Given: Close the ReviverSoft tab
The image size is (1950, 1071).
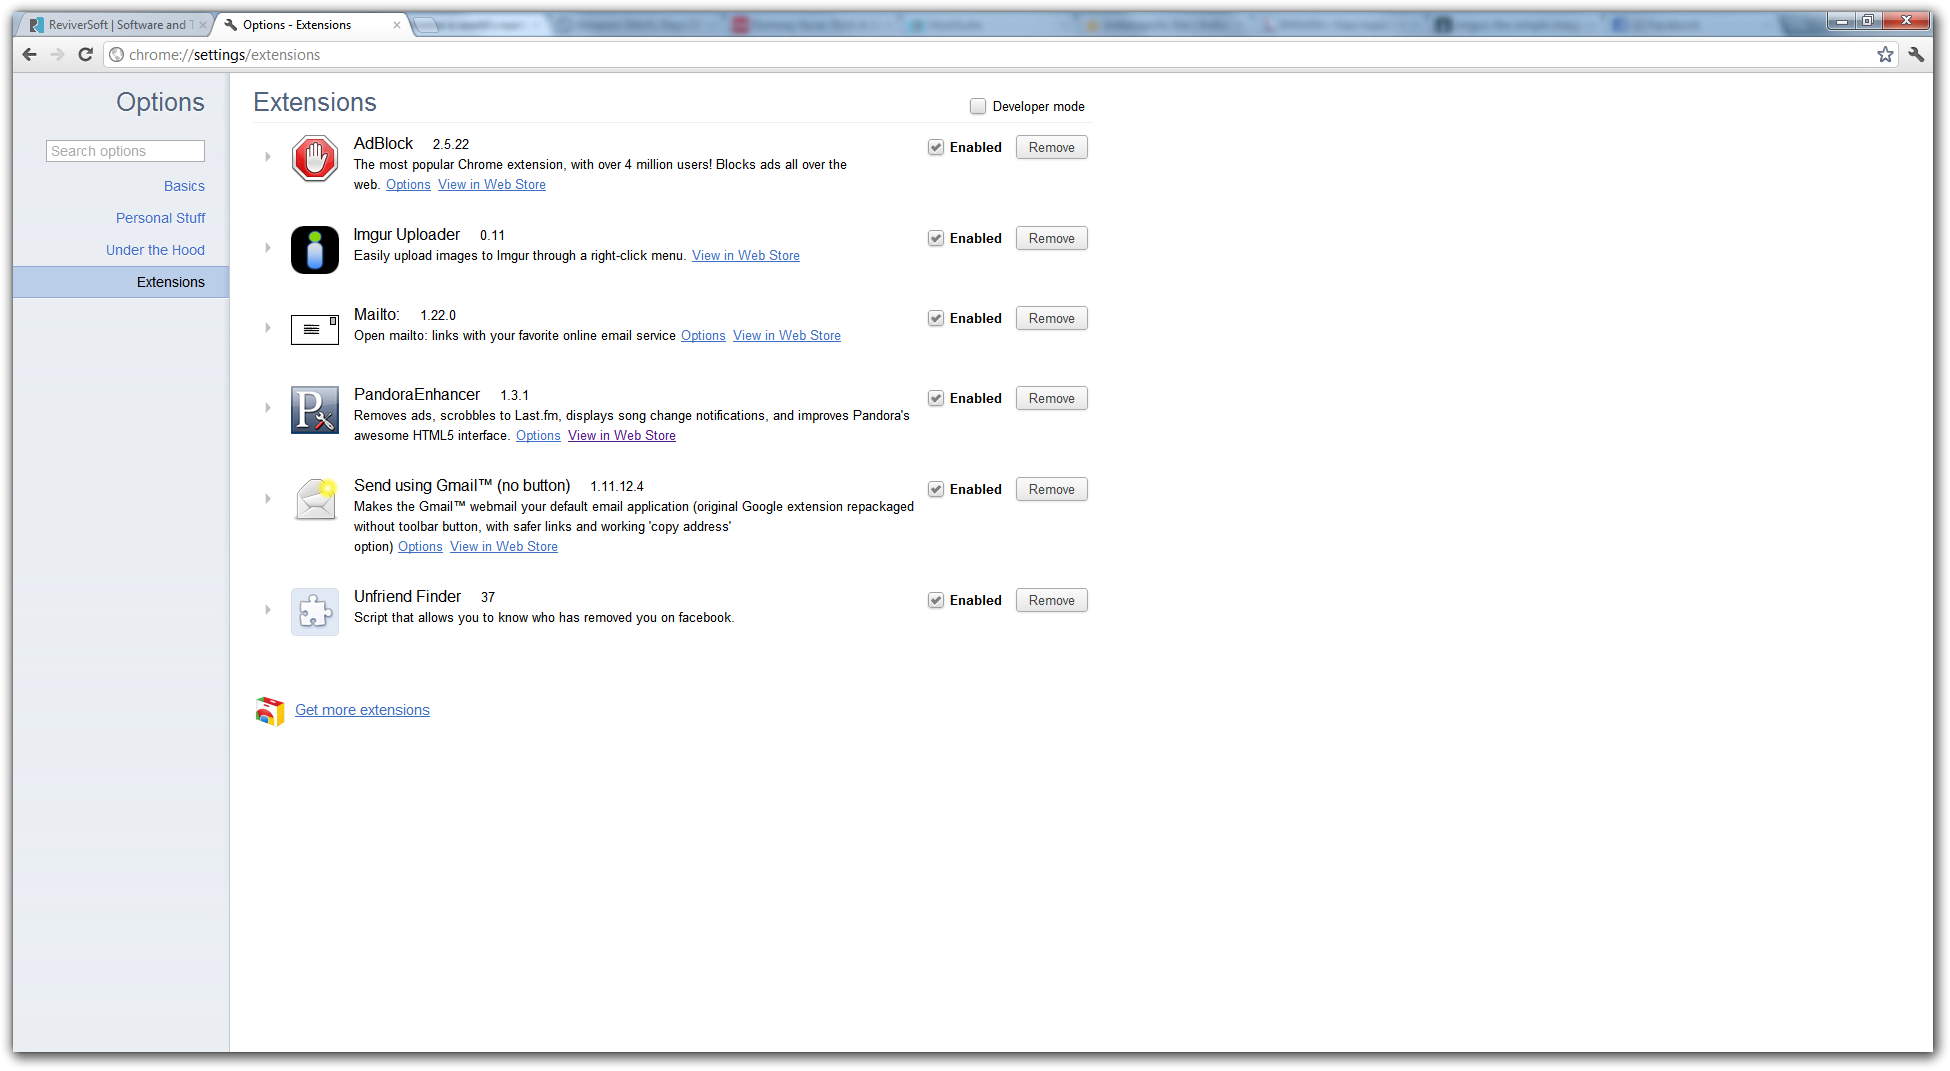Looking at the screenshot, I should tap(202, 25).
